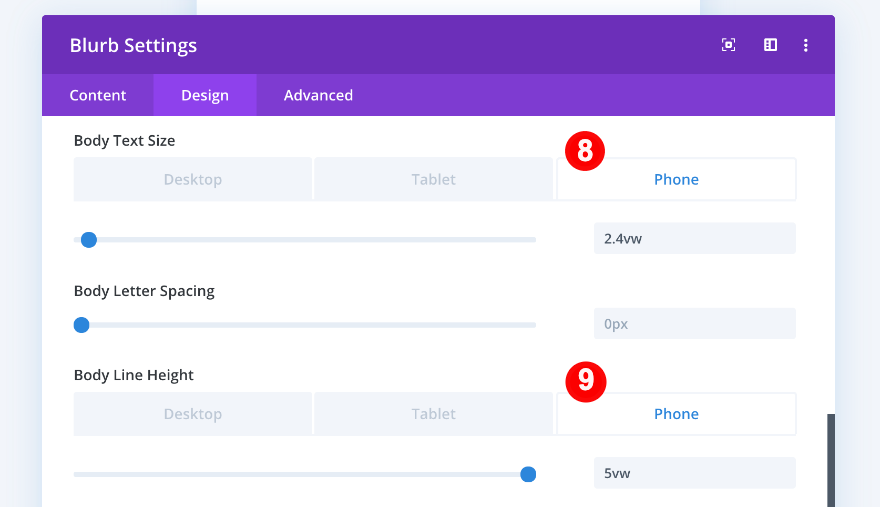This screenshot has height=507, width=880.
Task: Toggle the split sidebar view icon
Action: tap(770, 45)
